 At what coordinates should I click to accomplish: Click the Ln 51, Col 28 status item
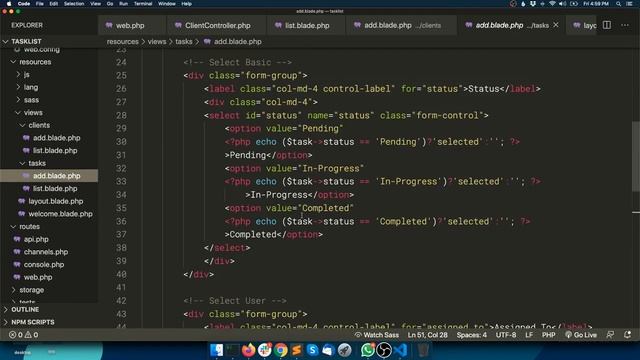pos(427,335)
